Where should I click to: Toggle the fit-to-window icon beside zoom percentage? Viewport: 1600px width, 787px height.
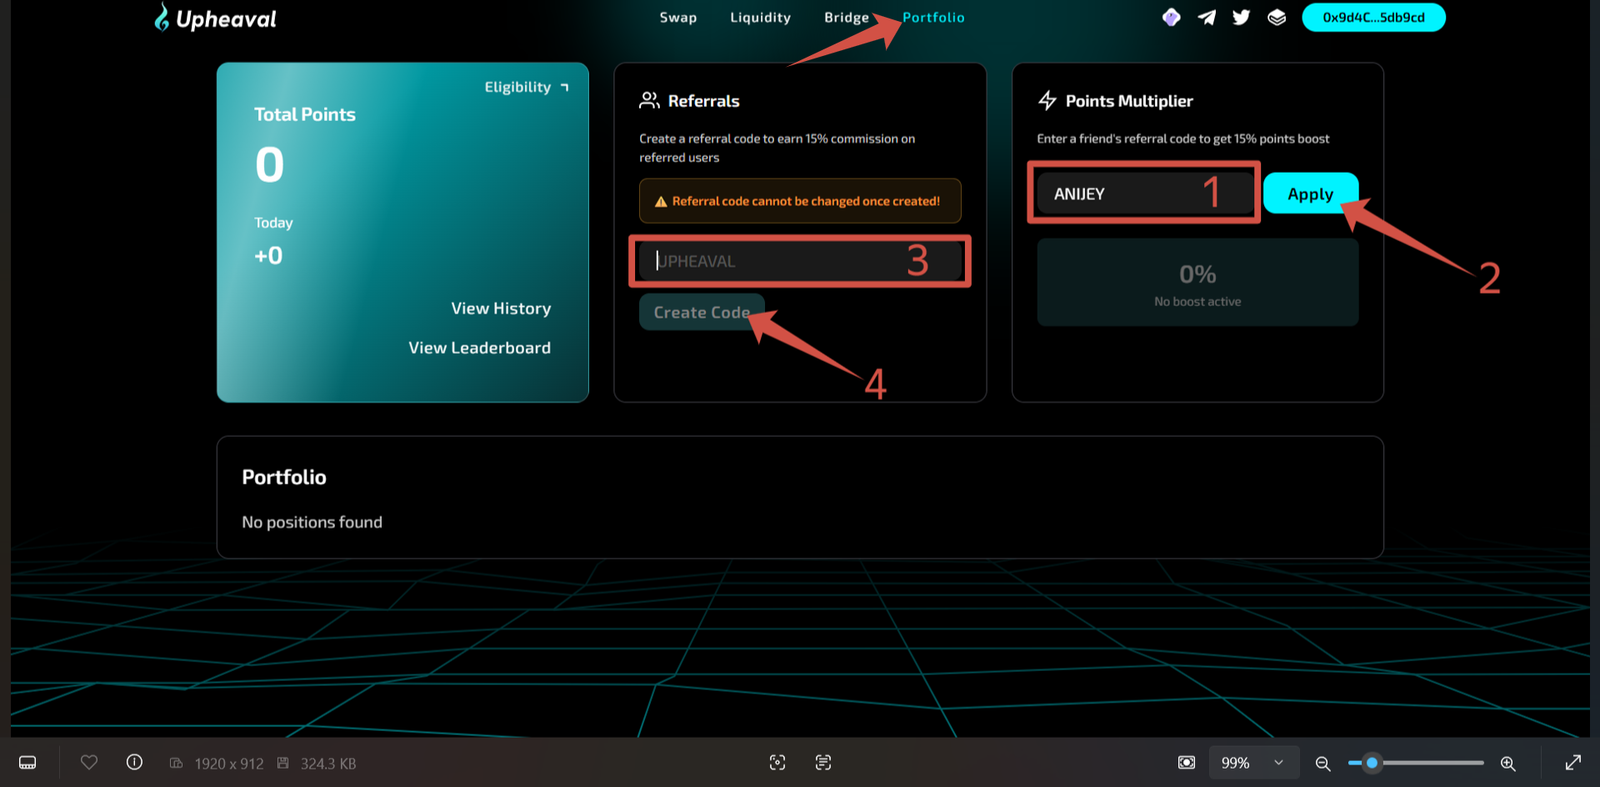pyautogui.click(x=1186, y=763)
